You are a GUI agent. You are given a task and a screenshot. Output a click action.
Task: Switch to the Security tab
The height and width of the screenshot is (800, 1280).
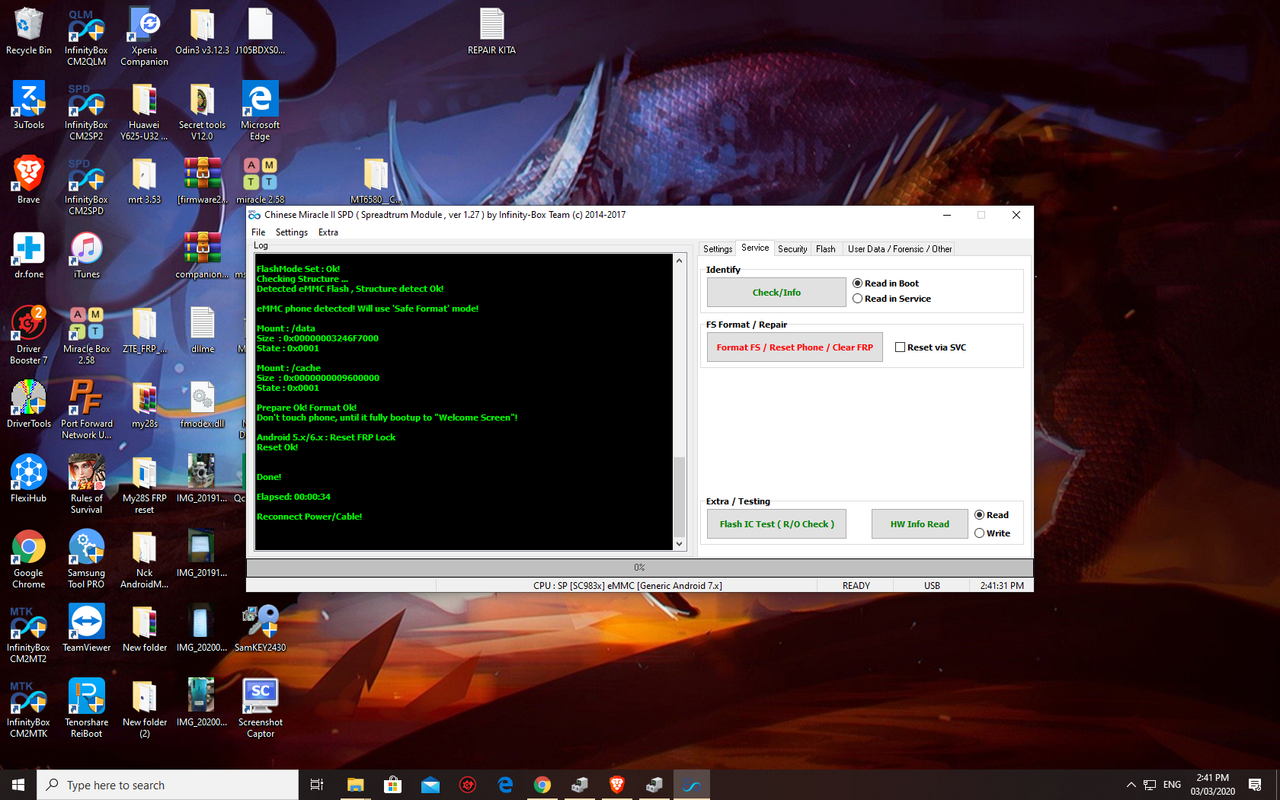click(x=792, y=249)
